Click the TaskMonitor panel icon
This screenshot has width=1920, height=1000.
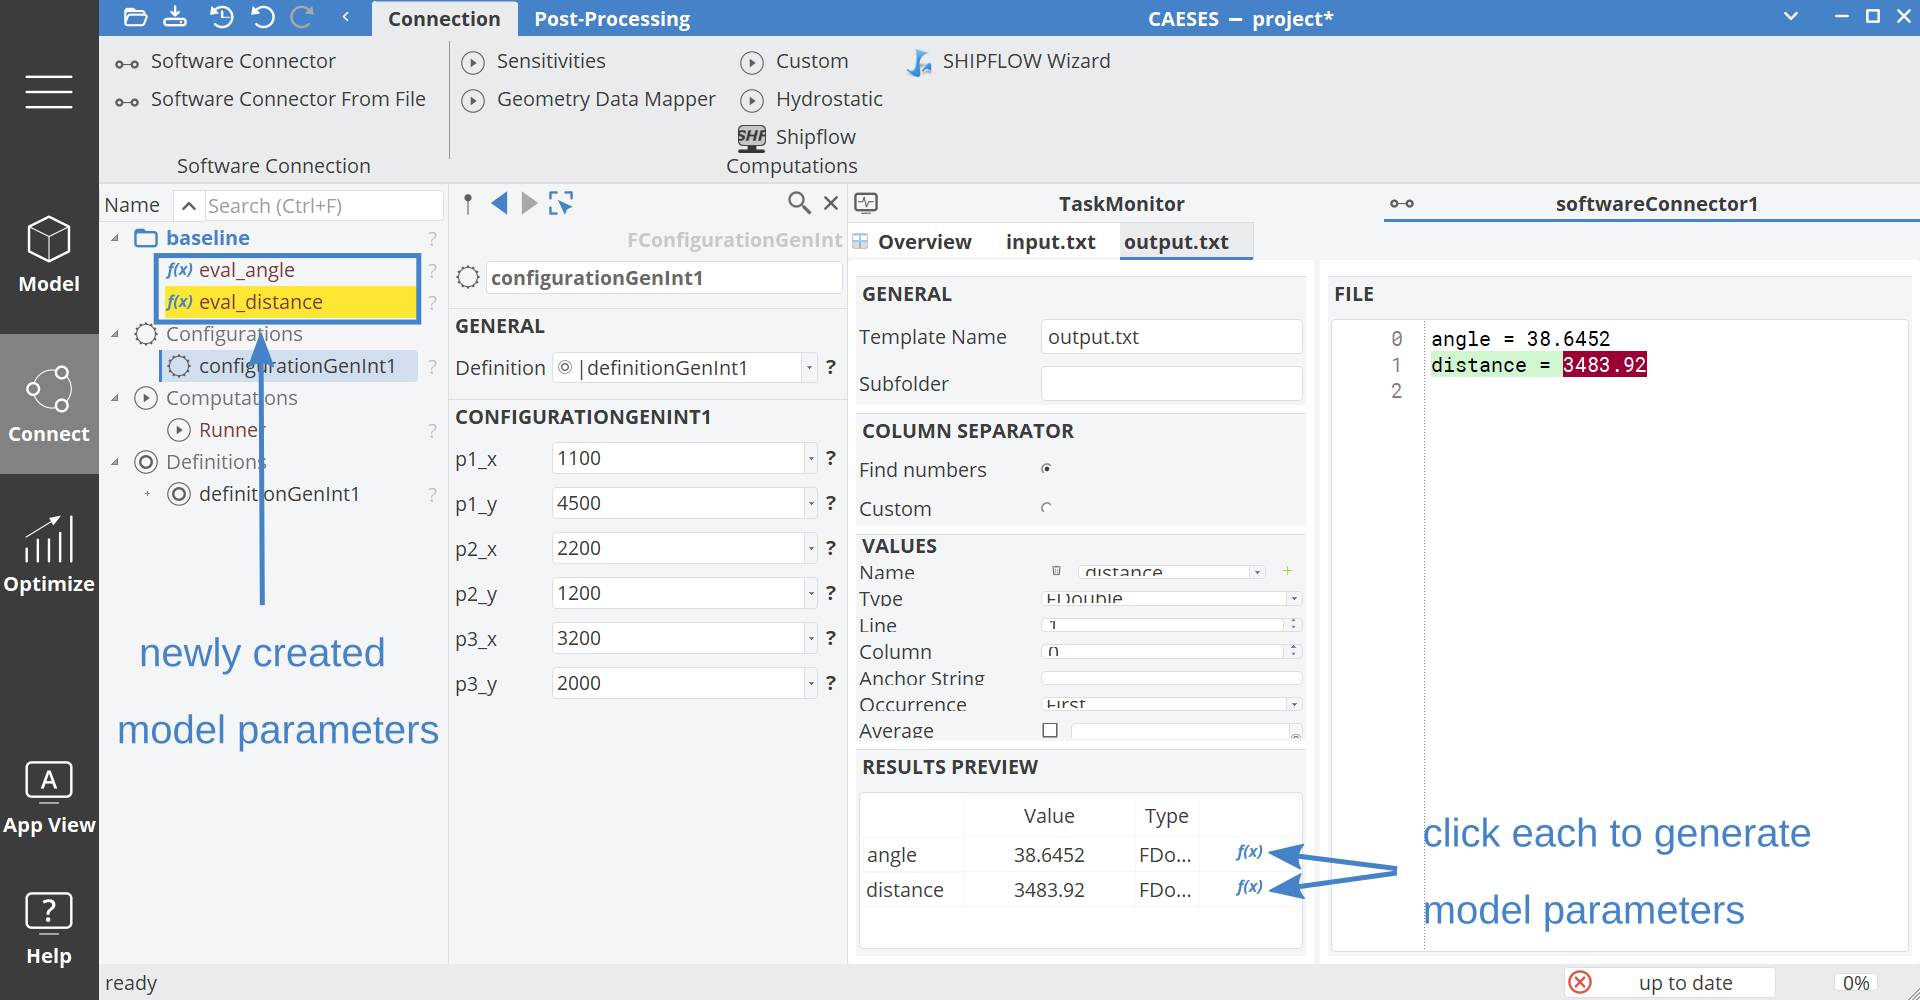click(867, 203)
